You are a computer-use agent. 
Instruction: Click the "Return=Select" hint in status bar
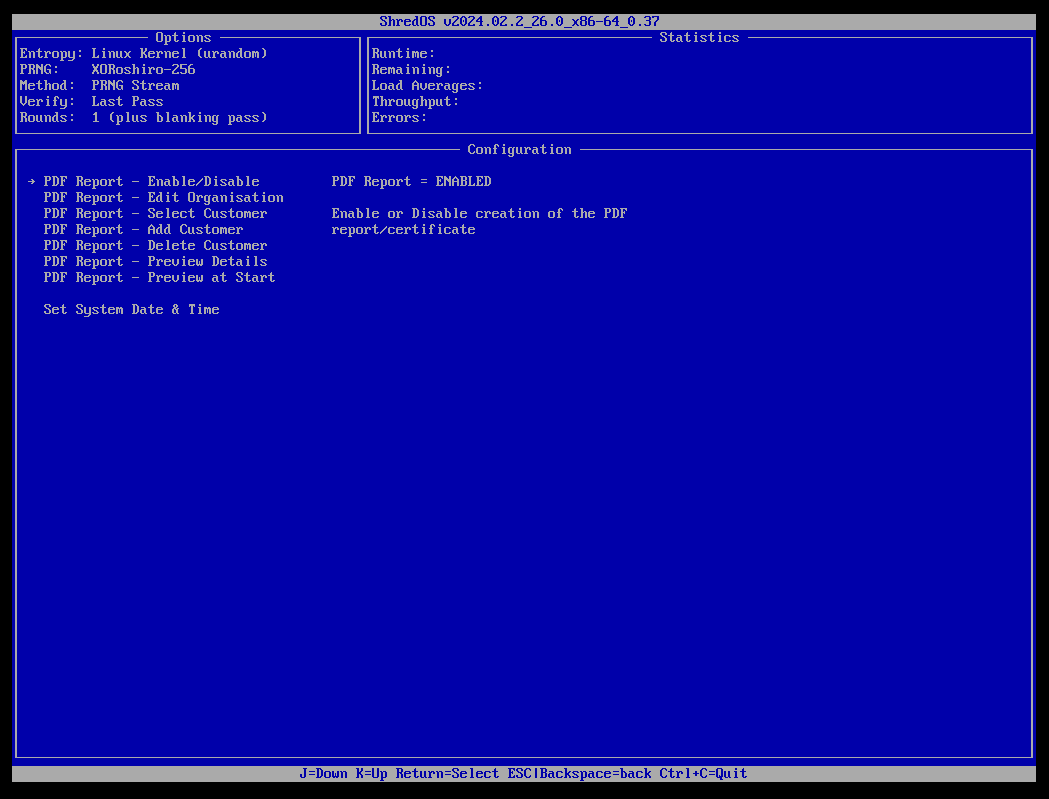(x=448, y=773)
